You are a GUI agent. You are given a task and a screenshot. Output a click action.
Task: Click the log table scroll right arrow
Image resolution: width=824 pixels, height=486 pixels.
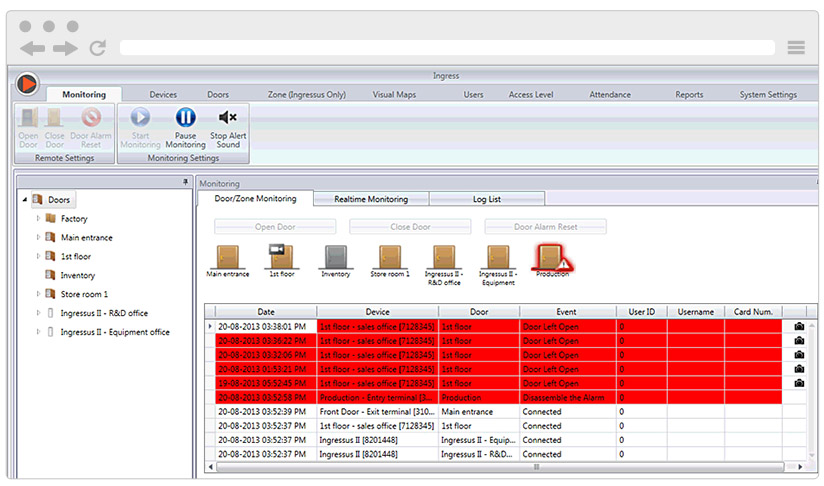(x=800, y=467)
